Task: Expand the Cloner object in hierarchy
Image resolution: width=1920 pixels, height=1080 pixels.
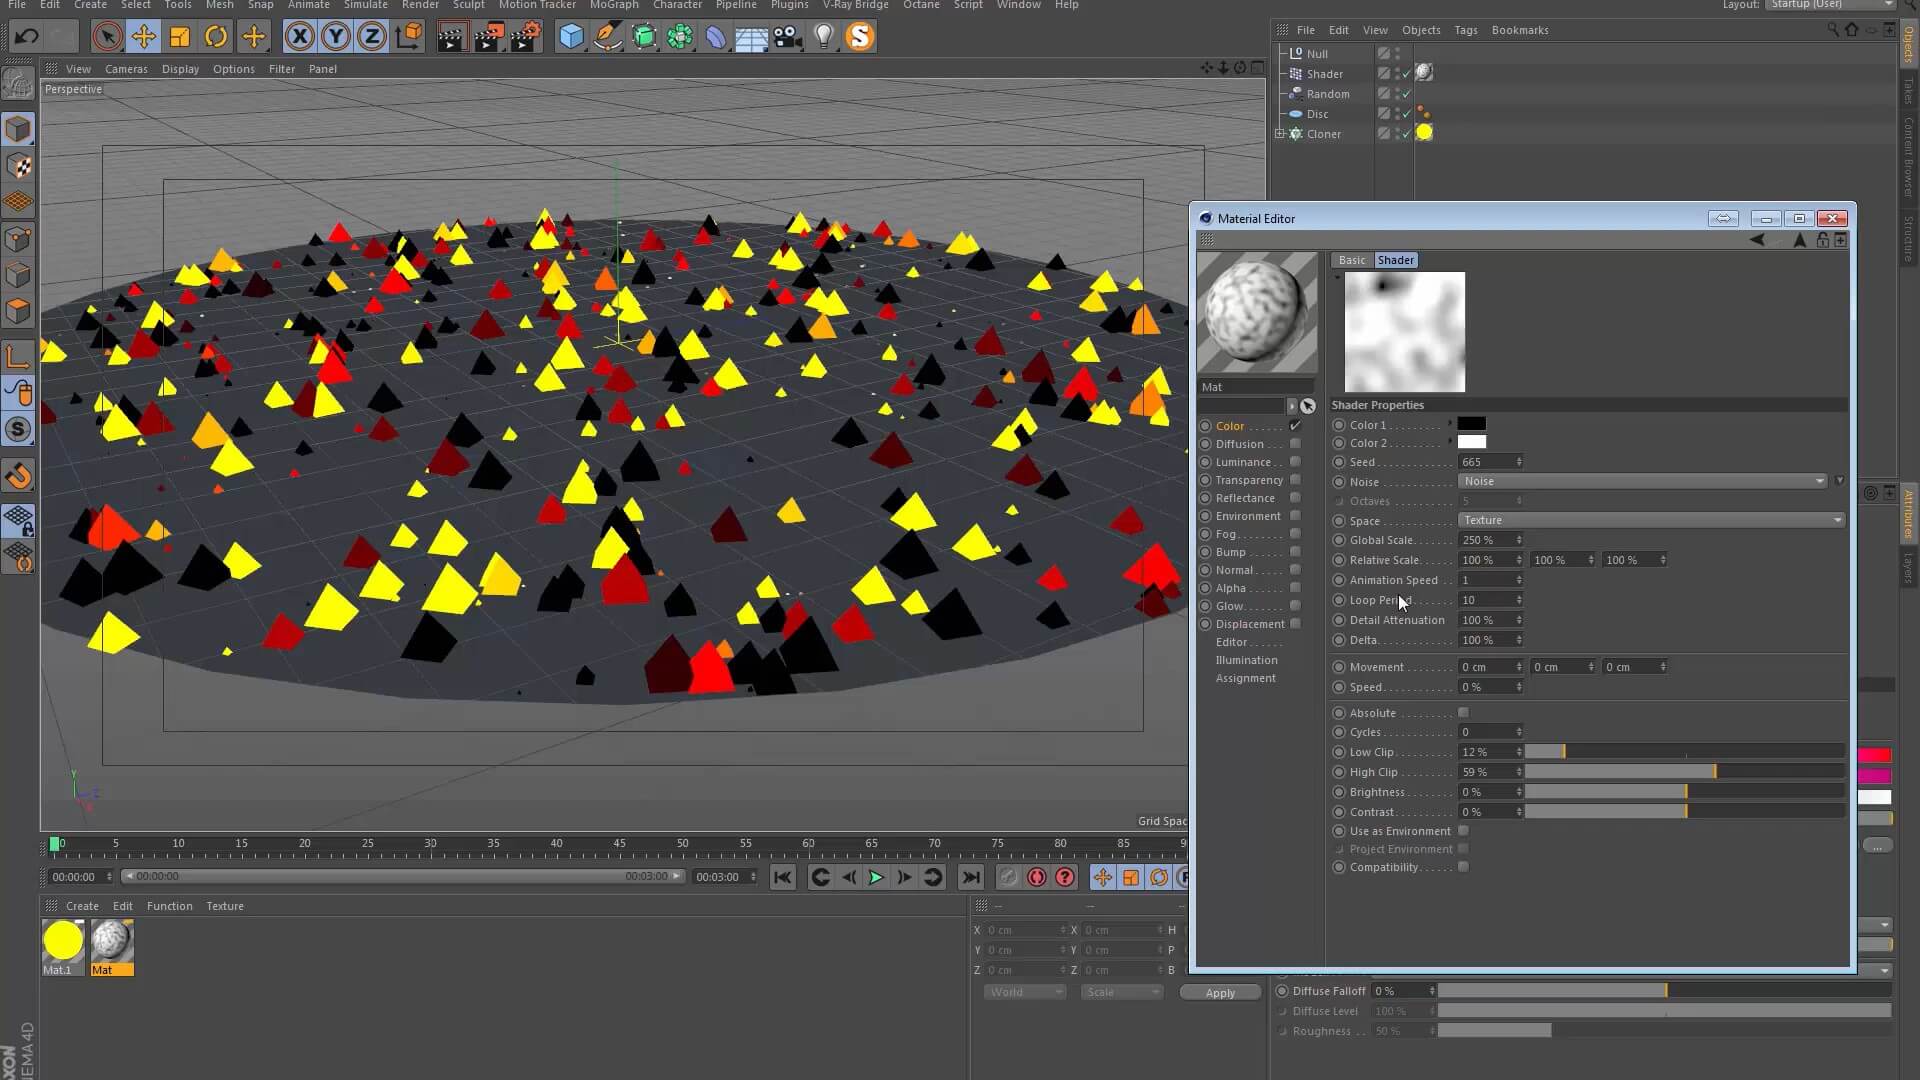Action: coord(1279,133)
